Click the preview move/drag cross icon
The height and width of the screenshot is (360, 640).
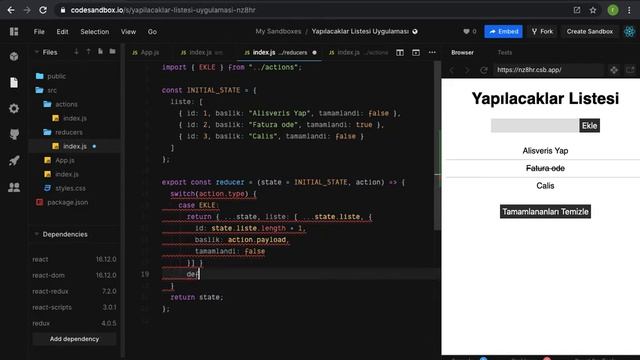pyautogui.click(x=614, y=70)
